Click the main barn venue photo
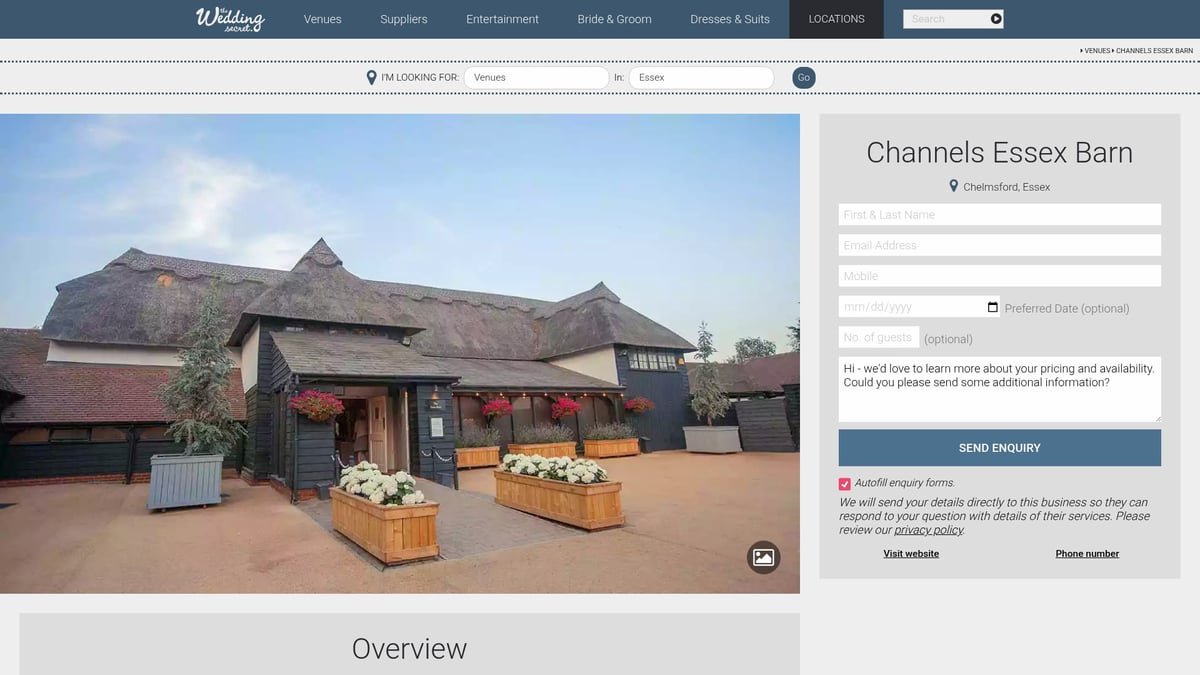The width and height of the screenshot is (1200, 675). click(x=400, y=353)
